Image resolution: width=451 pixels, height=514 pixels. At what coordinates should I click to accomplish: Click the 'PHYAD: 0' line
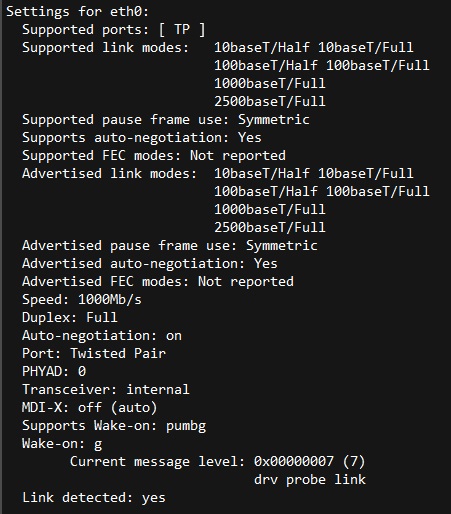(x=54, y=372)
